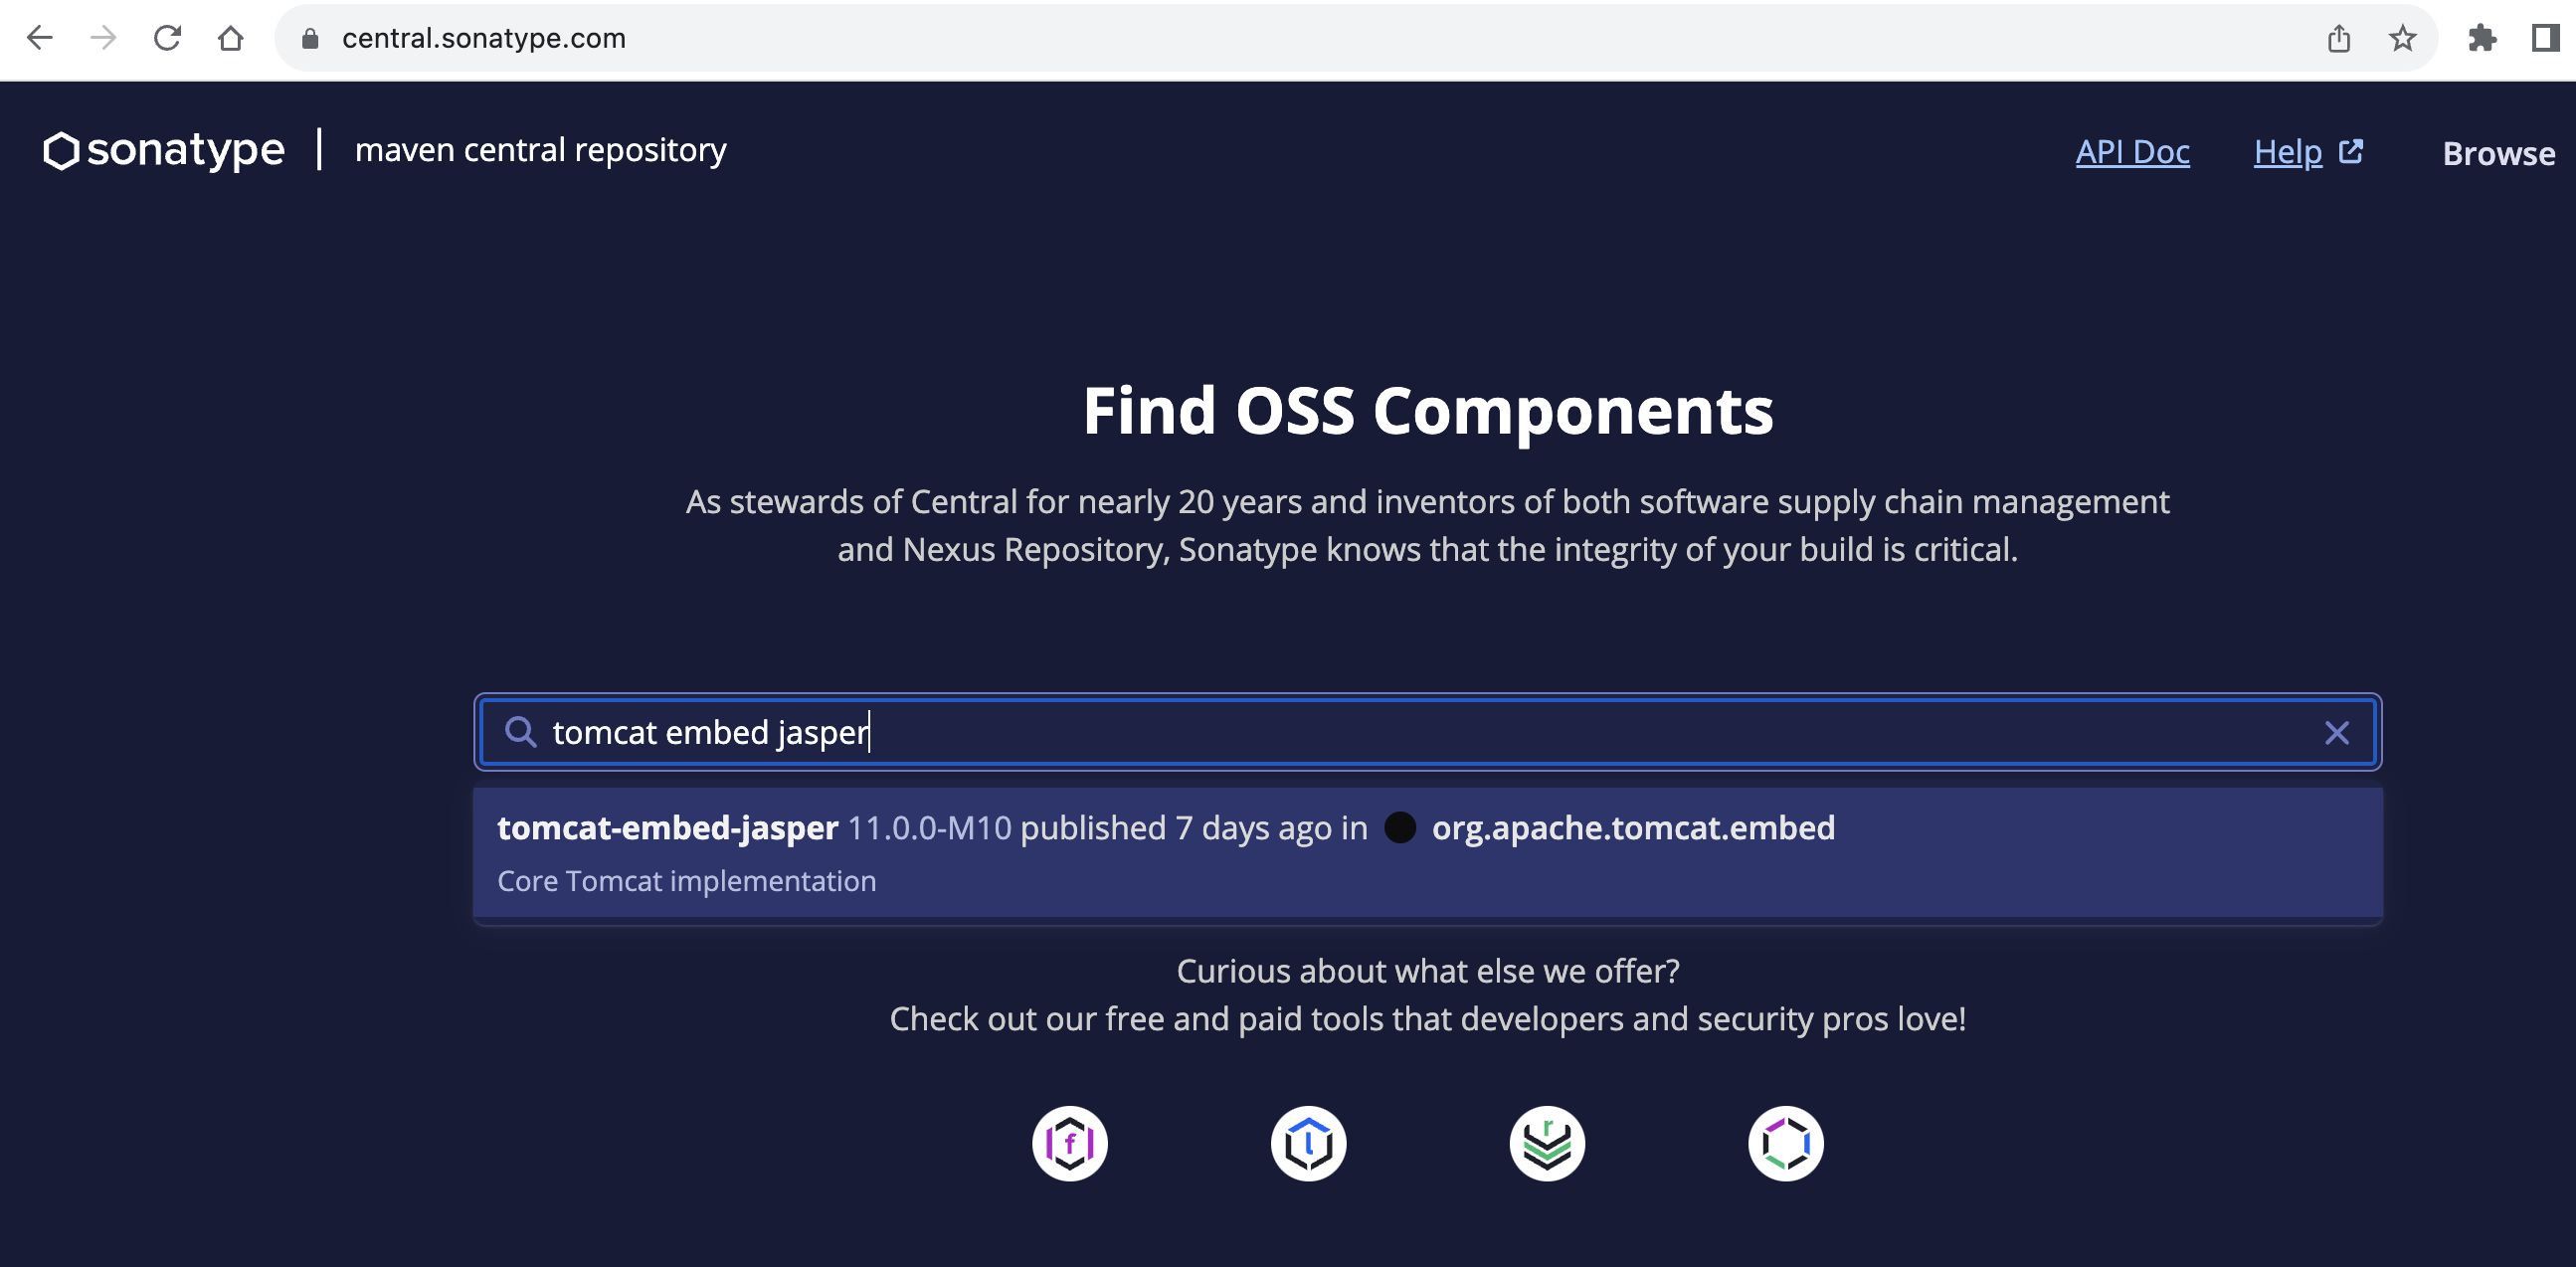Open the API Doc link

pyautogui.click(x=2132, y=152)
